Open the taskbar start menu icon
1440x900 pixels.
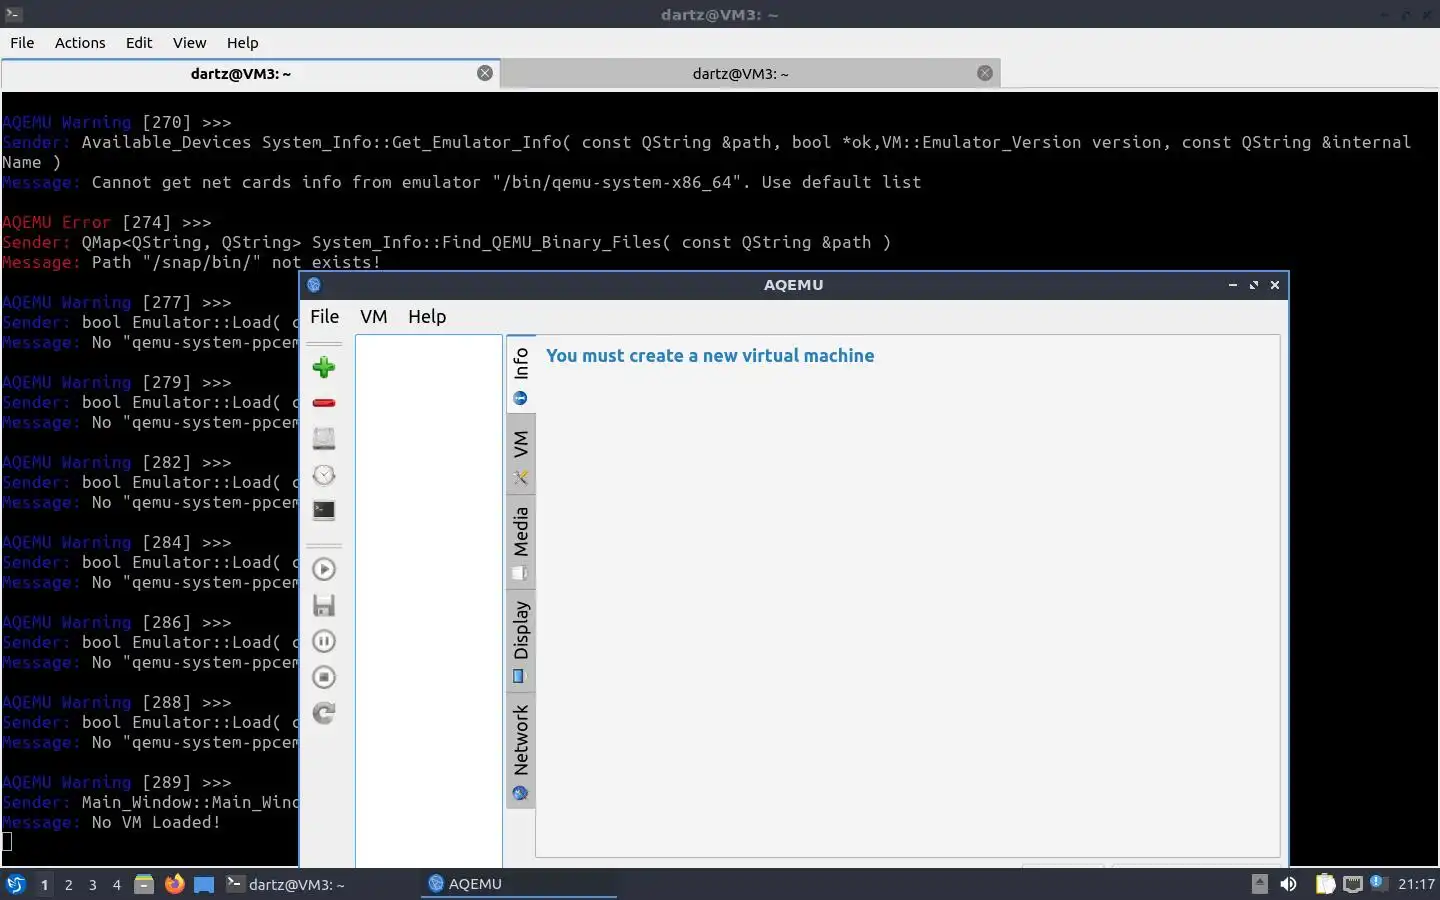click(15, 884)
